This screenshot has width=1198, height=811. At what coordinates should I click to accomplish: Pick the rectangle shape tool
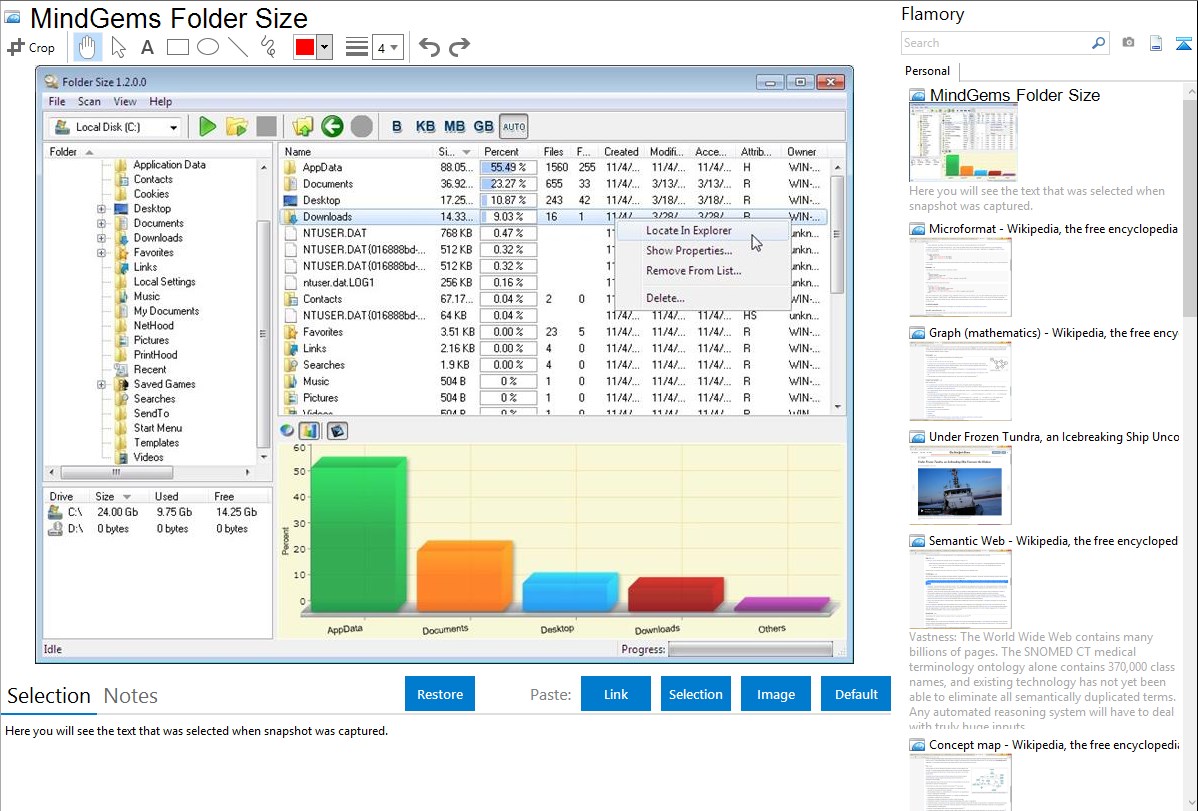[x=177, y=47]
